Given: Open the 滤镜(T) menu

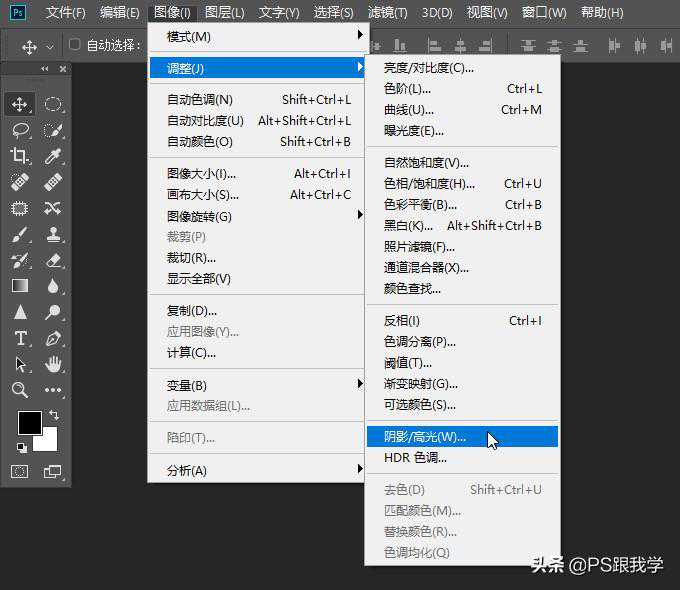Looking at the screenshot, I should coord(387,13).
